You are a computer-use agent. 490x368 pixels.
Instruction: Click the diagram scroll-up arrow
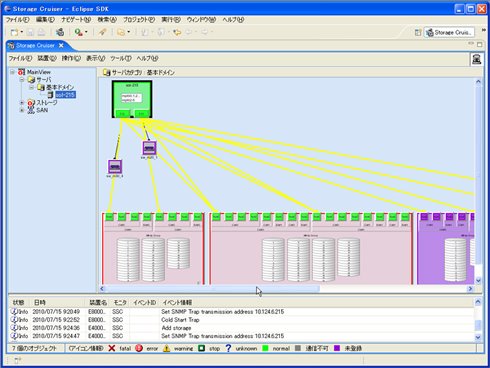(x=478, y=82)
